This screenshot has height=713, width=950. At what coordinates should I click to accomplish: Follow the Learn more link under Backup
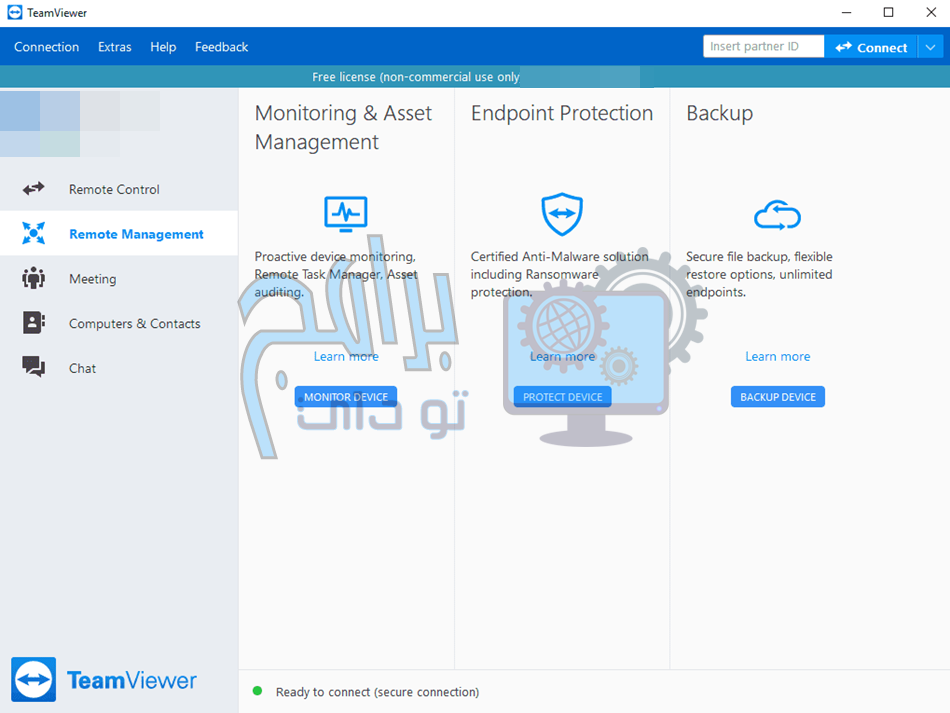[x=777, y=357]
